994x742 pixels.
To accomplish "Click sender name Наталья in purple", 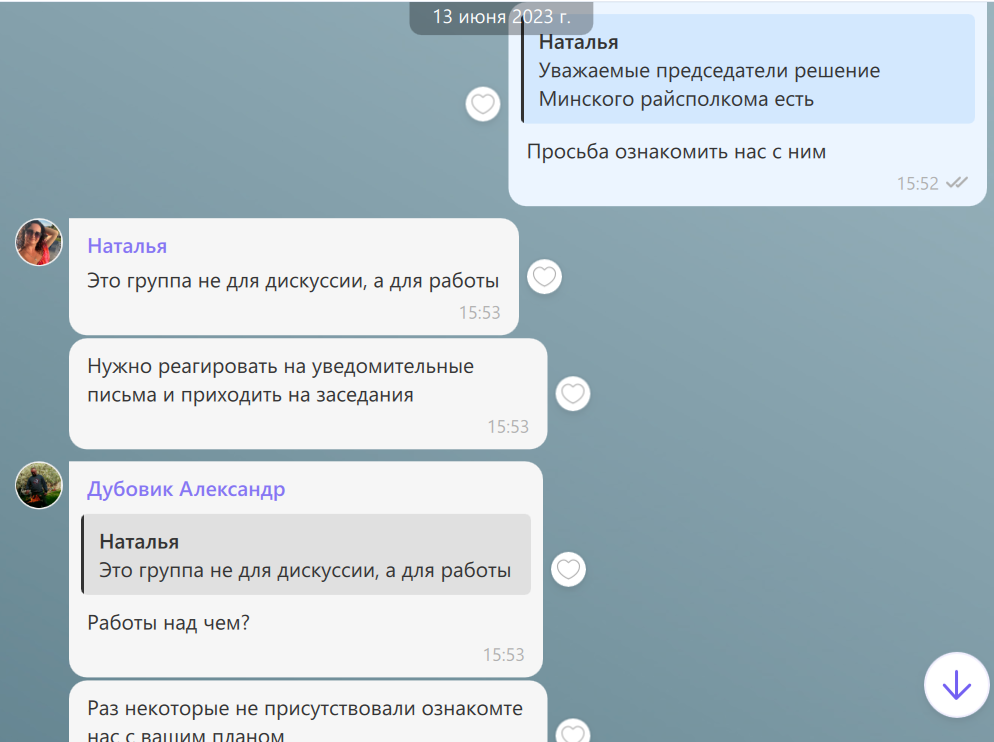I will coord(127,246).
